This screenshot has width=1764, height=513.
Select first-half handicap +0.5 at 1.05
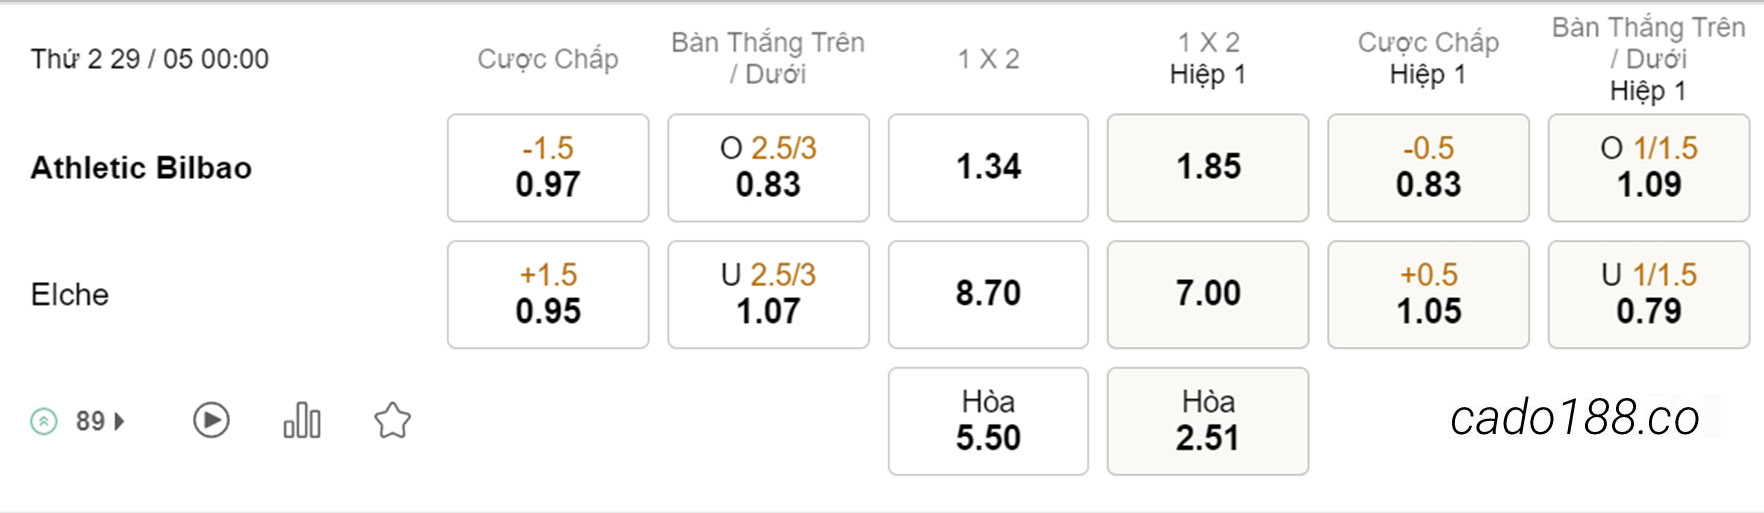[x=1428, y=294]
